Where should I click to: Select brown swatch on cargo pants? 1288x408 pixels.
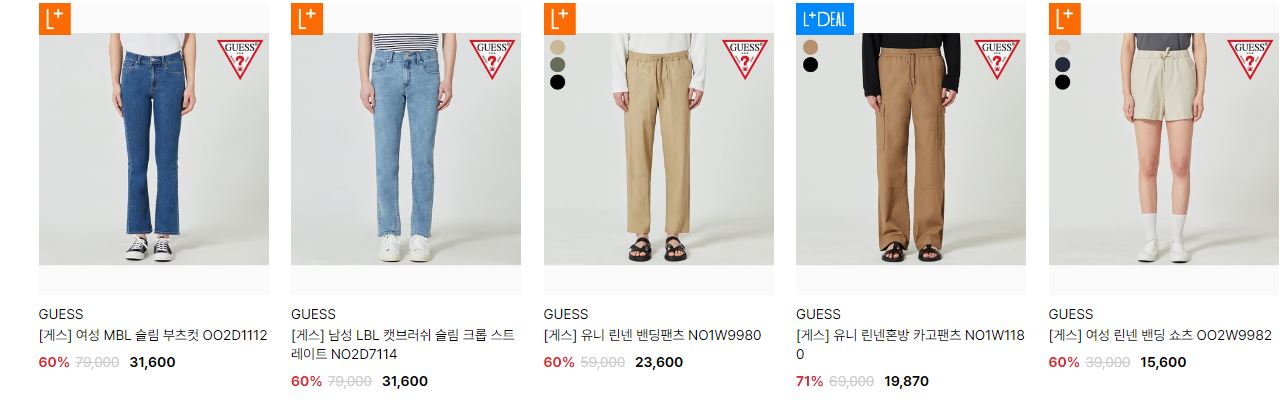pos(810,47)
